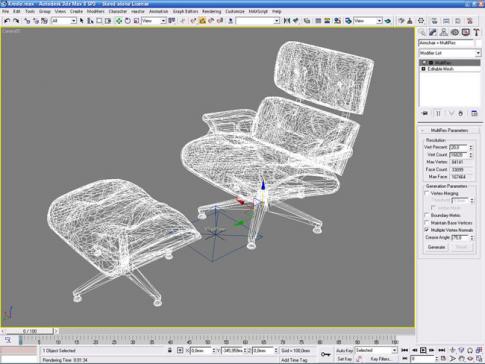Toggle the highlighted Angle Snap button
This screenshot has height=364, width=485.
(202, 21)
